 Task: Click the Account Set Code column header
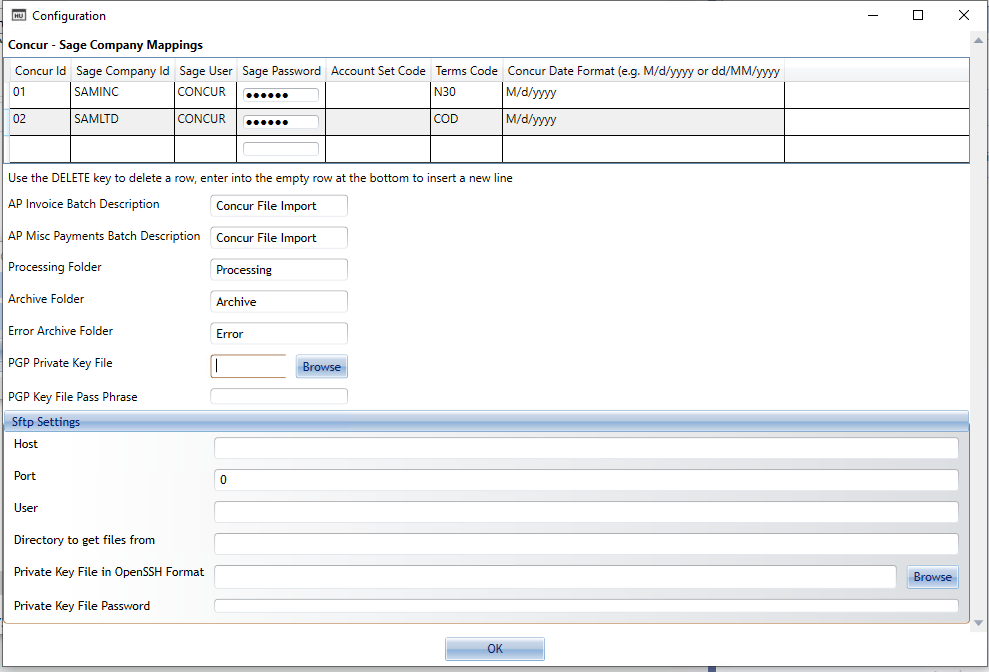click(x=378, y=71)
